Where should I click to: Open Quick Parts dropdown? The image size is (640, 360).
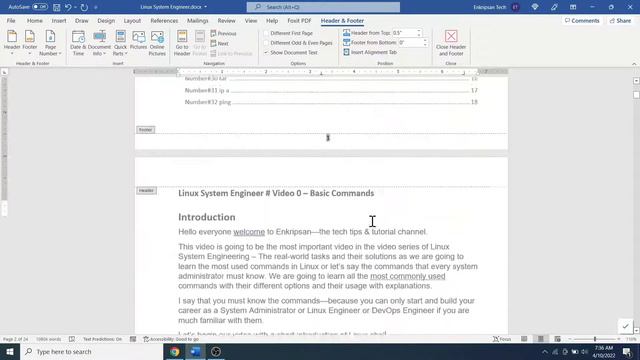point(120,43)
